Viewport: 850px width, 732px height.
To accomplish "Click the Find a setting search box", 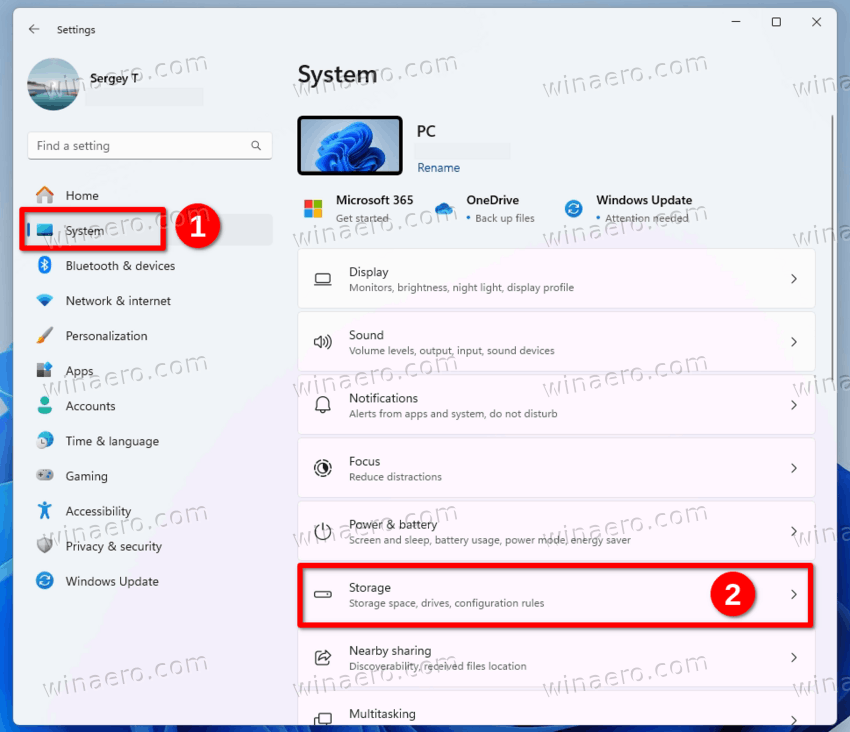I will (150, 146).
